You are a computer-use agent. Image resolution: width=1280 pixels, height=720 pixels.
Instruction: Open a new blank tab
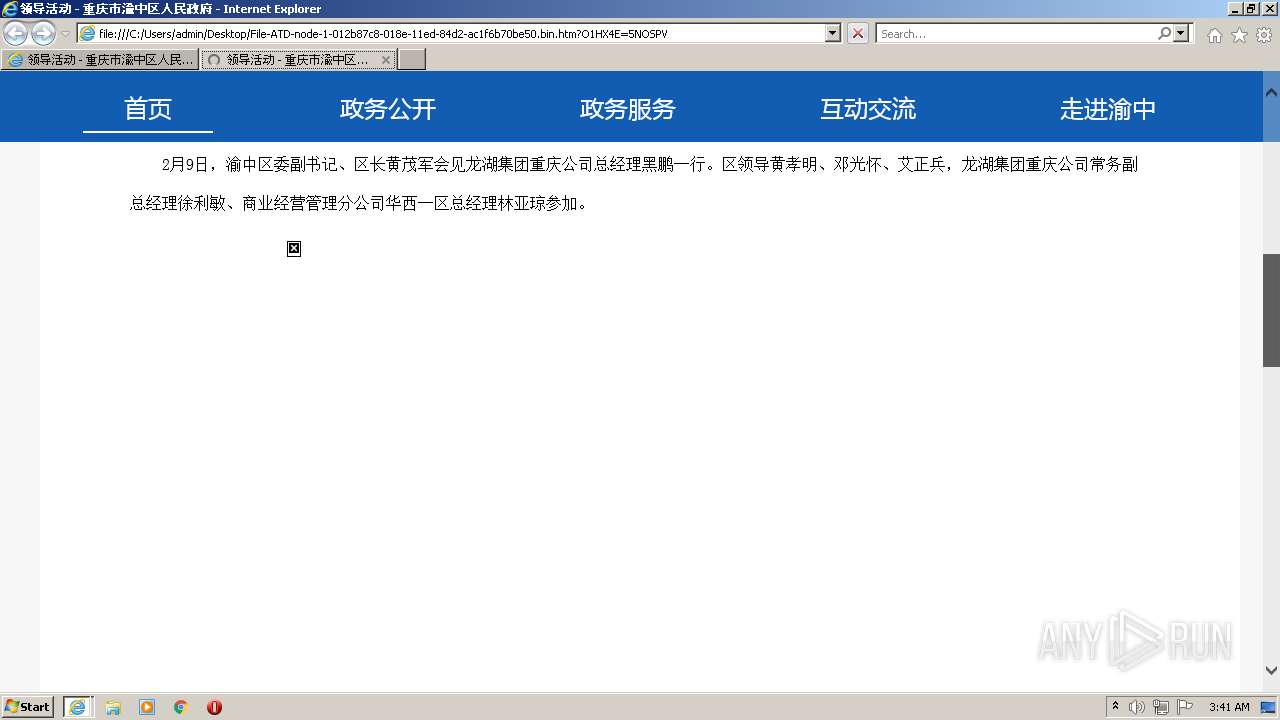pos(412,60)
